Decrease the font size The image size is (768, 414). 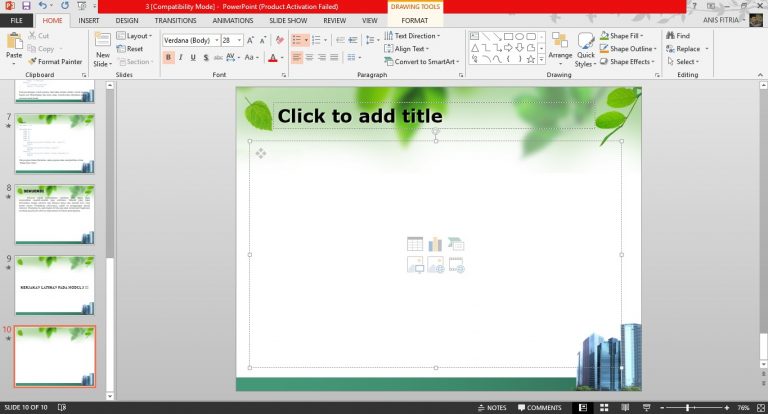263,40
